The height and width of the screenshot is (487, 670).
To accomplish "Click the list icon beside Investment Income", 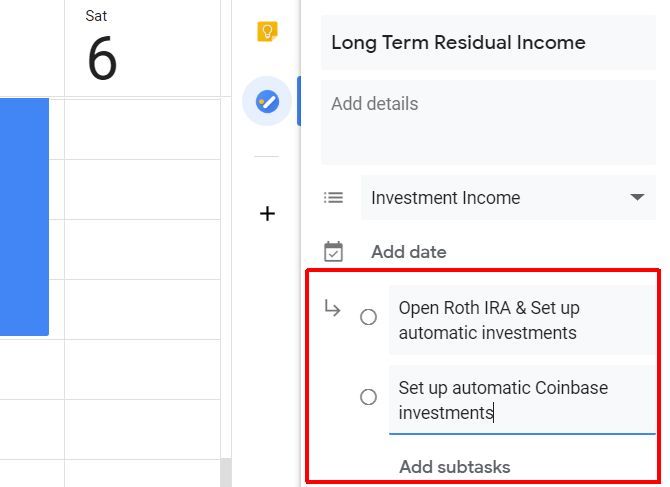I will pos(333,198).
